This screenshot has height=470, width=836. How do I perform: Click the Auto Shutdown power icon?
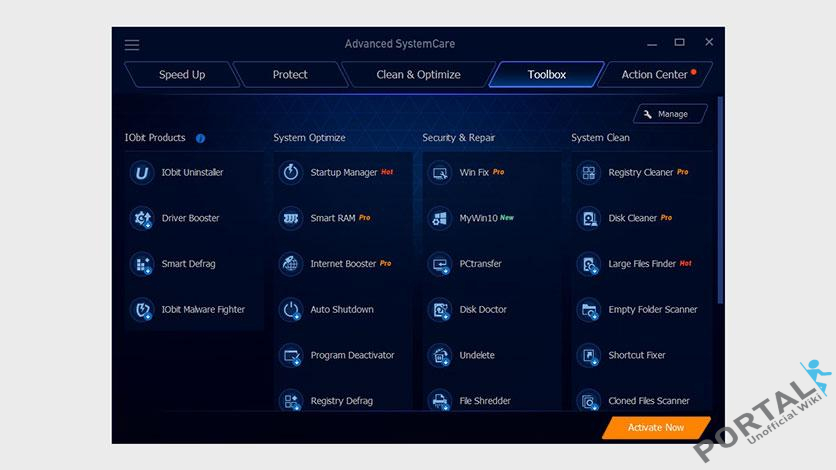(x=291, y=310)
